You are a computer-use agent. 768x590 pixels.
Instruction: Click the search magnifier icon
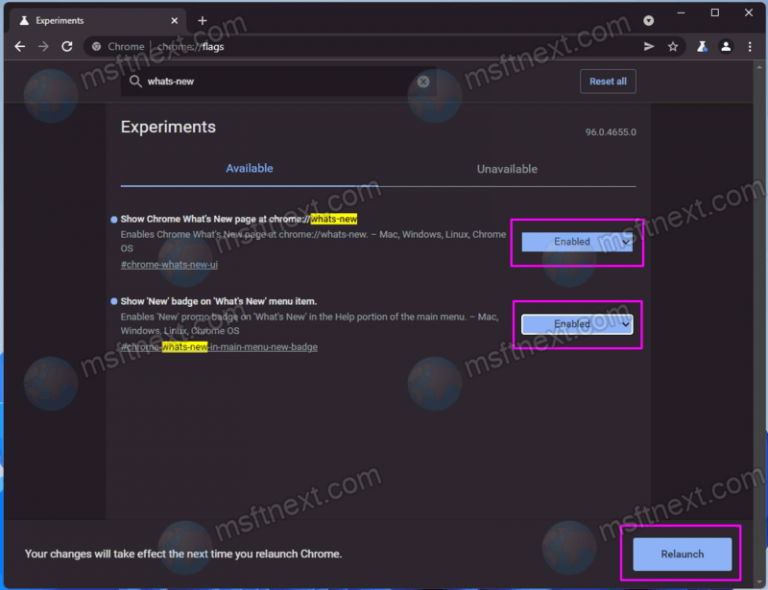coord(136,81)
